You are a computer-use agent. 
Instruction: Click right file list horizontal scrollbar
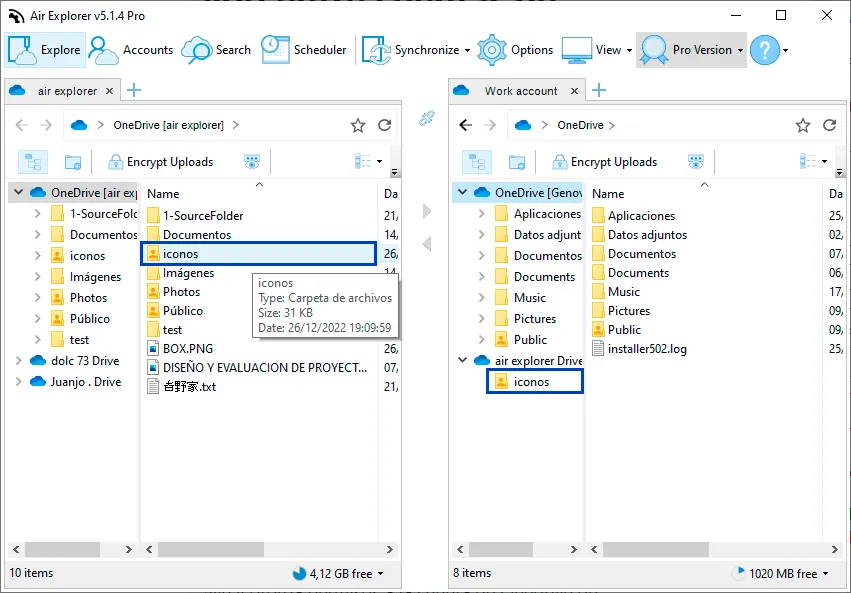point(656,550)
